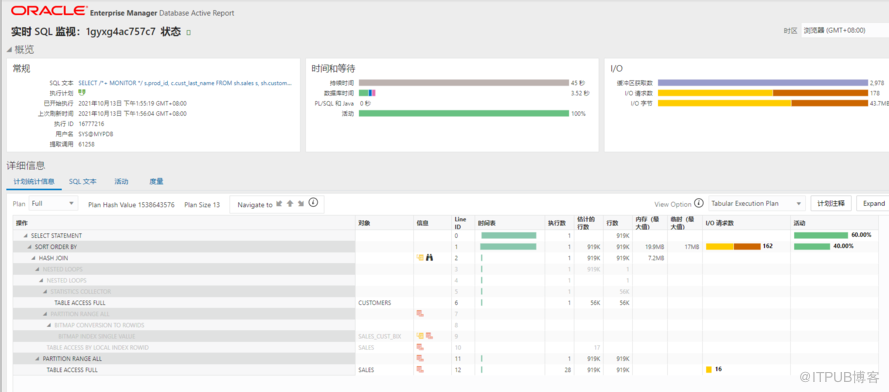The image size is (889, 392).
Task: Click the I/O 请求数 bar in the I/O panel
Action: [763, 92]
